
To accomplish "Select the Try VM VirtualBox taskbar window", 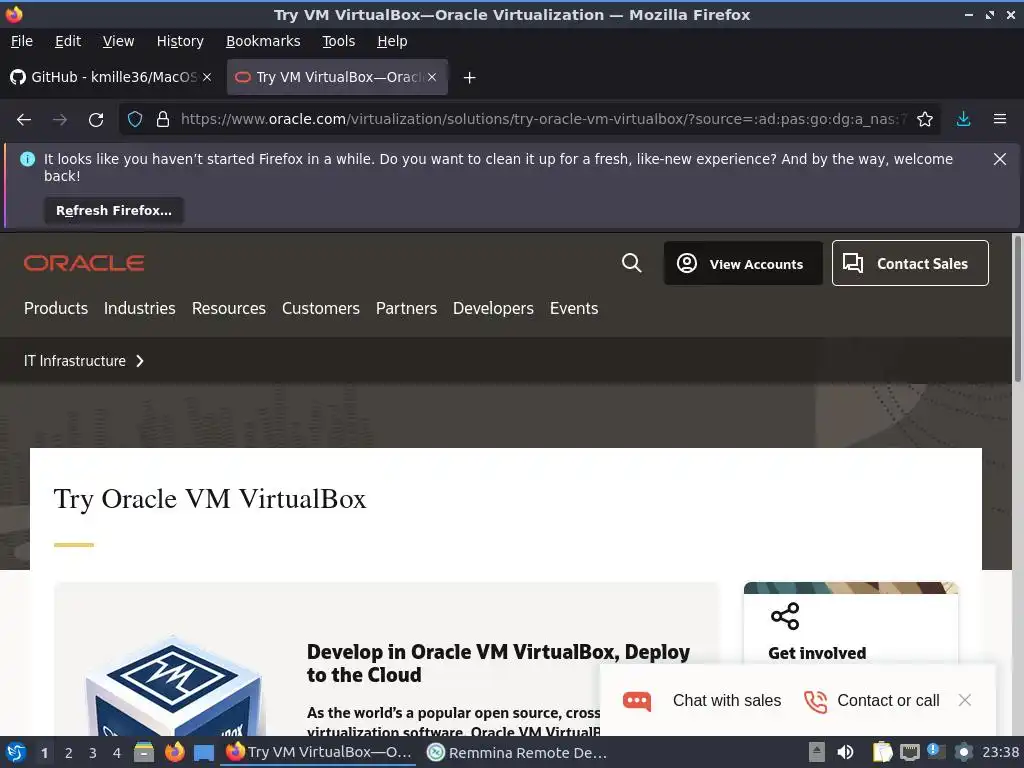I will [319, 752].
